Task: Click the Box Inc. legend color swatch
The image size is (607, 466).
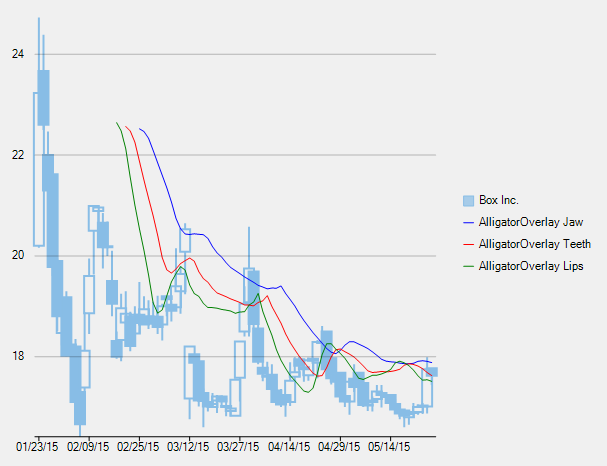Action: pos(469,200)
